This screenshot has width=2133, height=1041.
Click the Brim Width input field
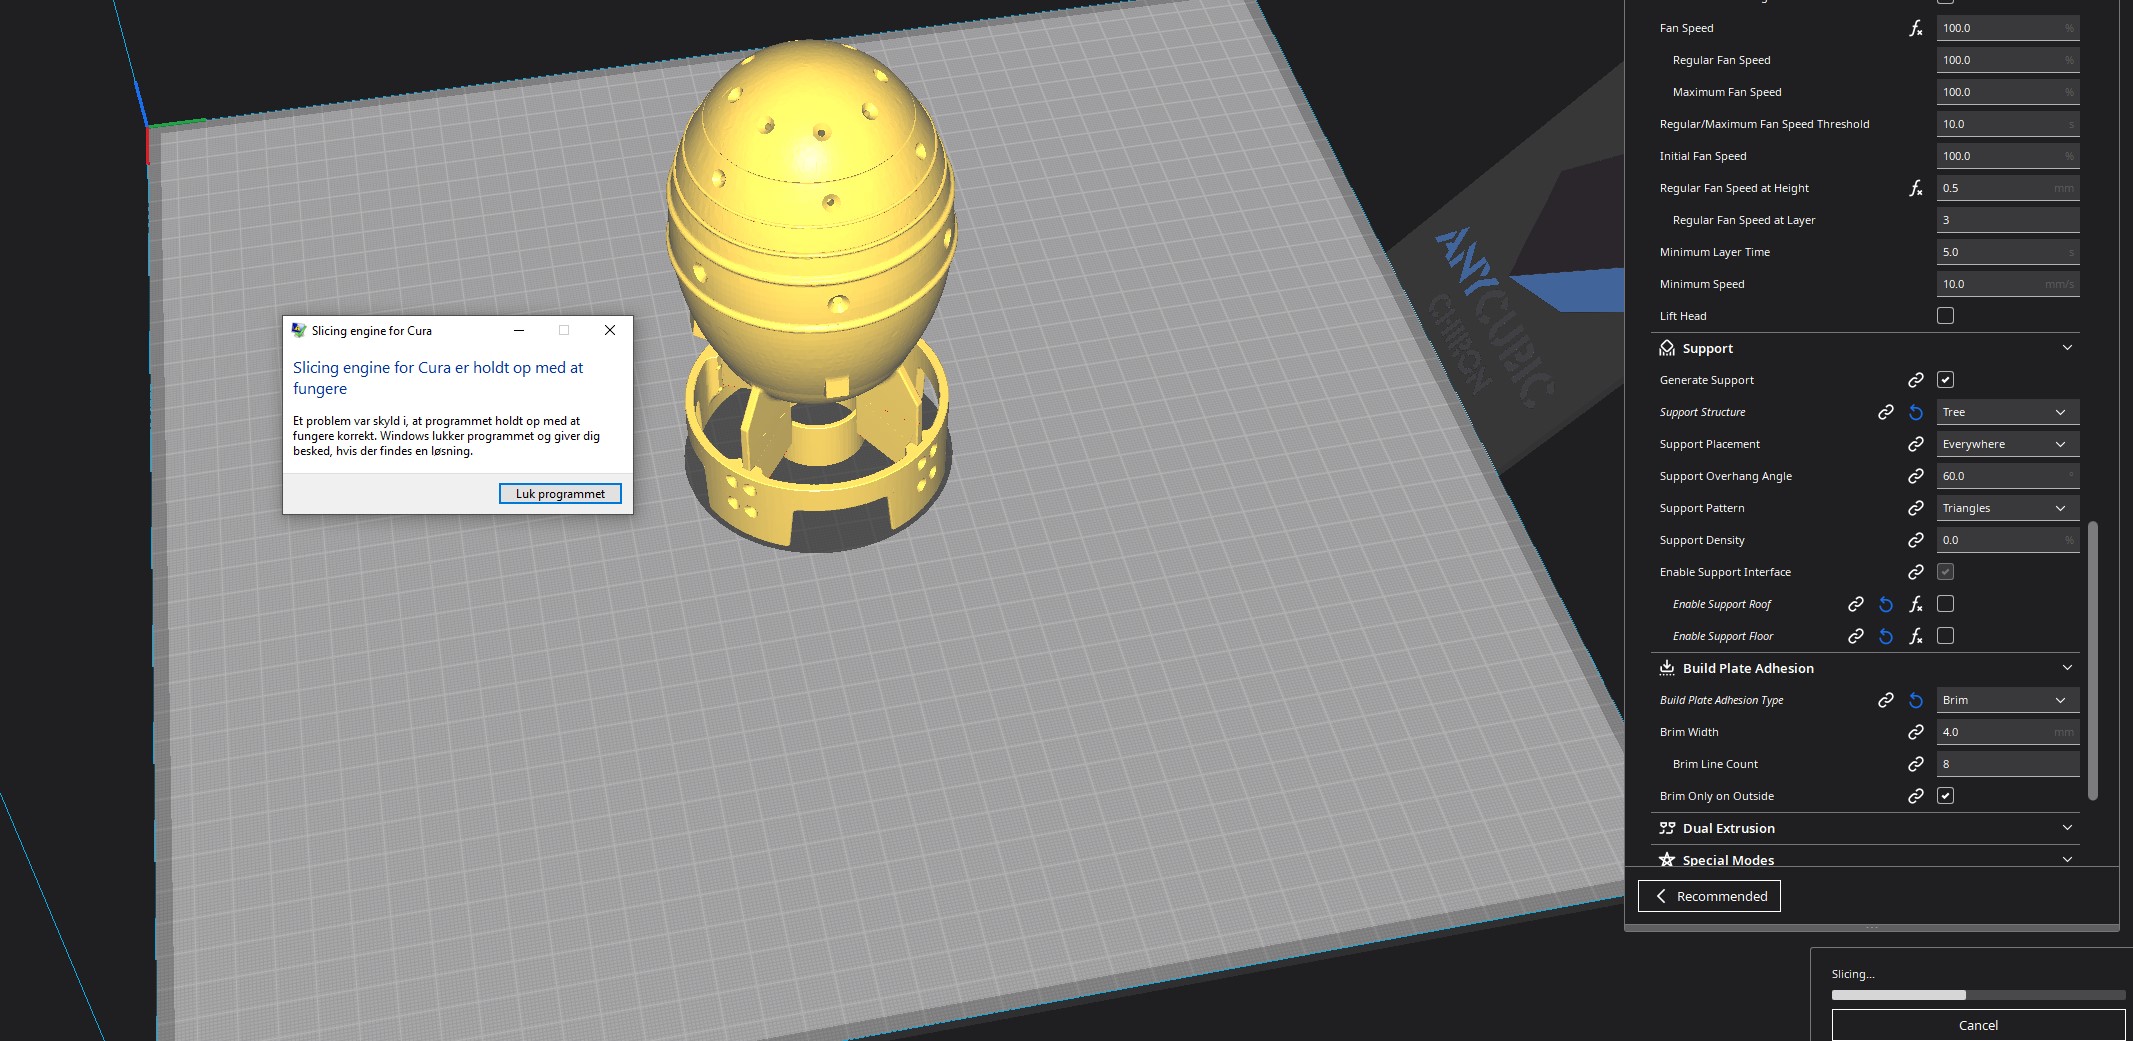(x=2008, y=732)
